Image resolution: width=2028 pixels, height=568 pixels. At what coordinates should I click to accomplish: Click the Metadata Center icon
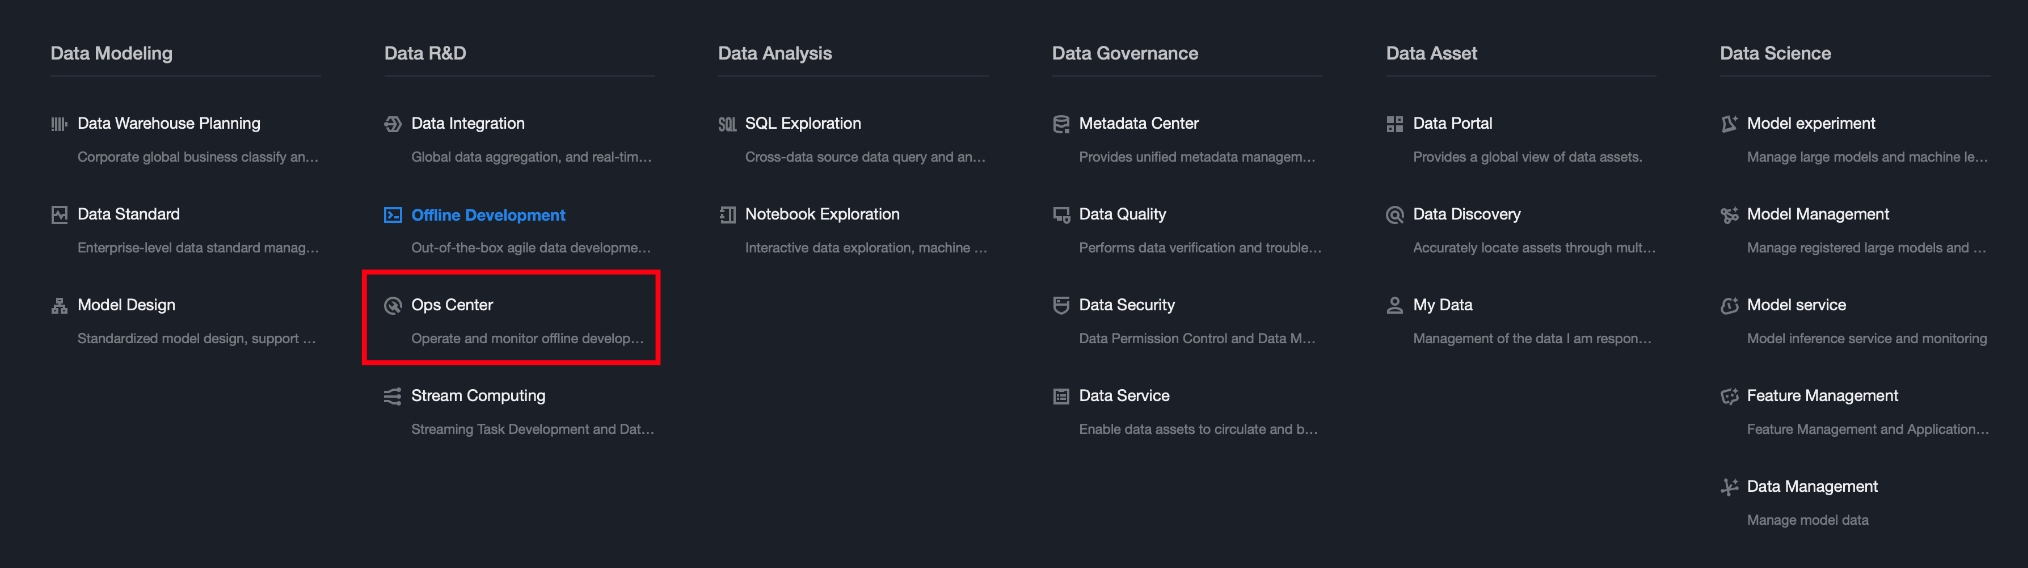click(1061, 124)
